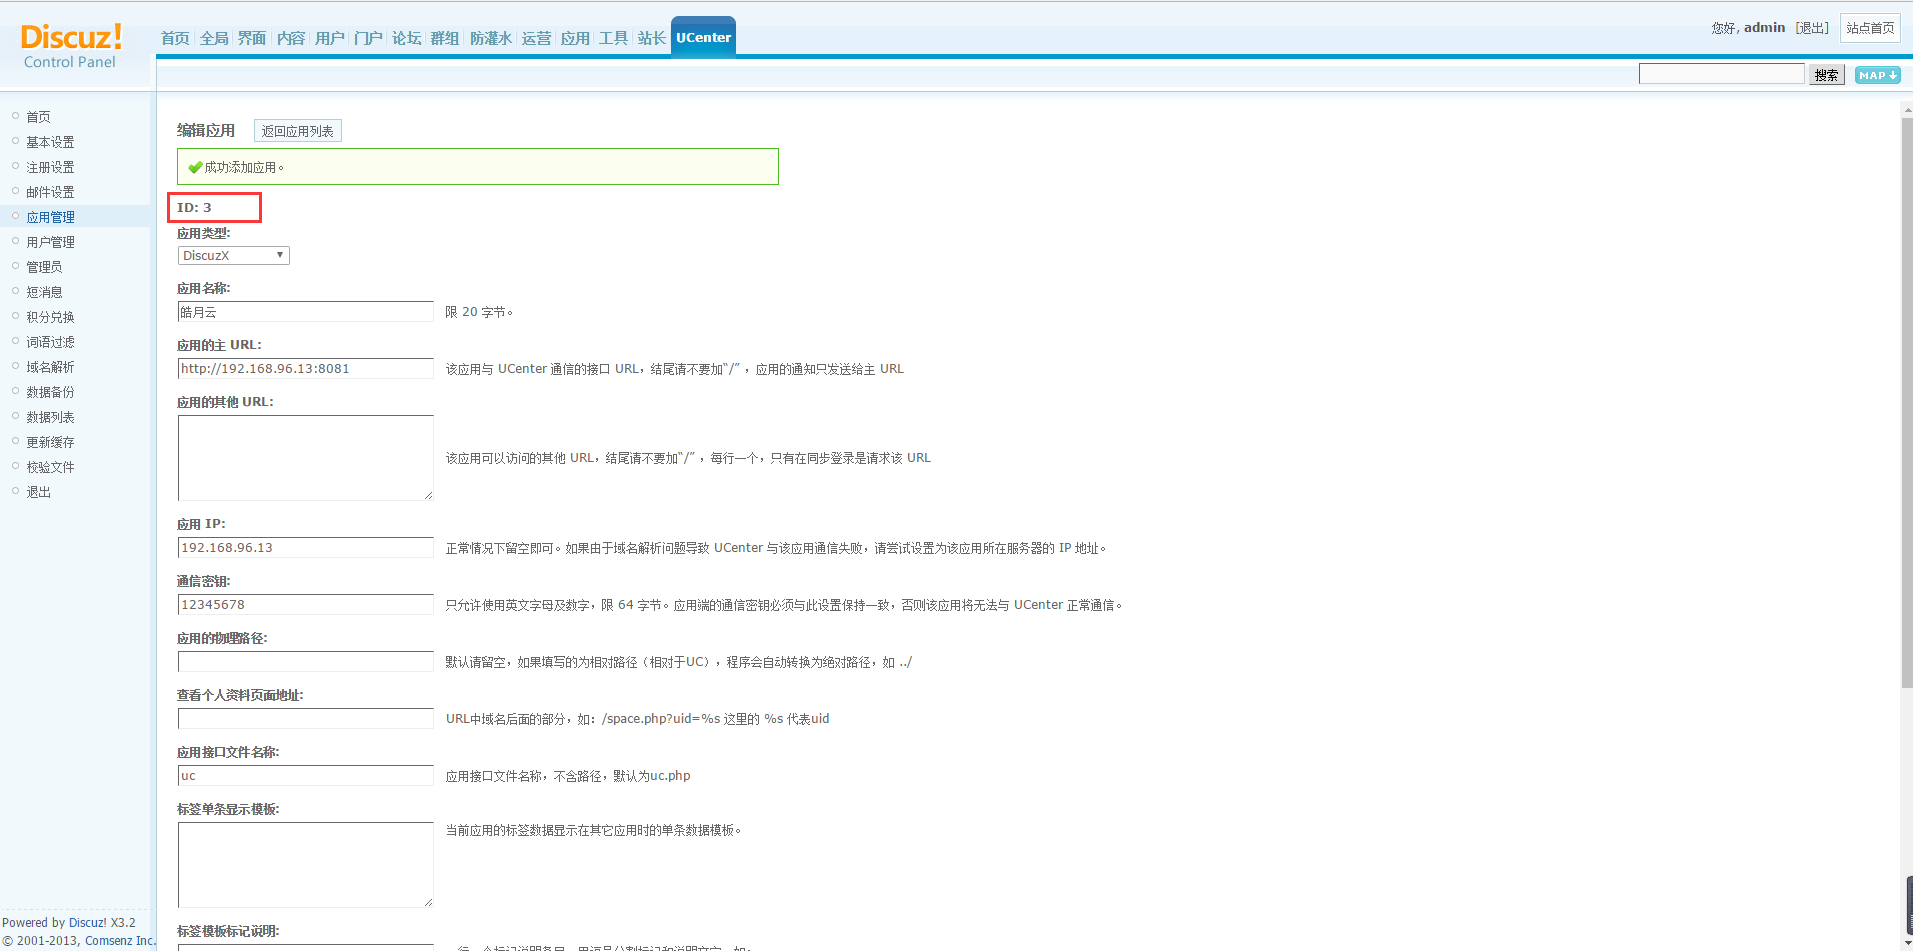This screenshot has height=951, width=1913.
Task: Open 校验文件 in the sidebar
Action: click(x=50, y=467)
